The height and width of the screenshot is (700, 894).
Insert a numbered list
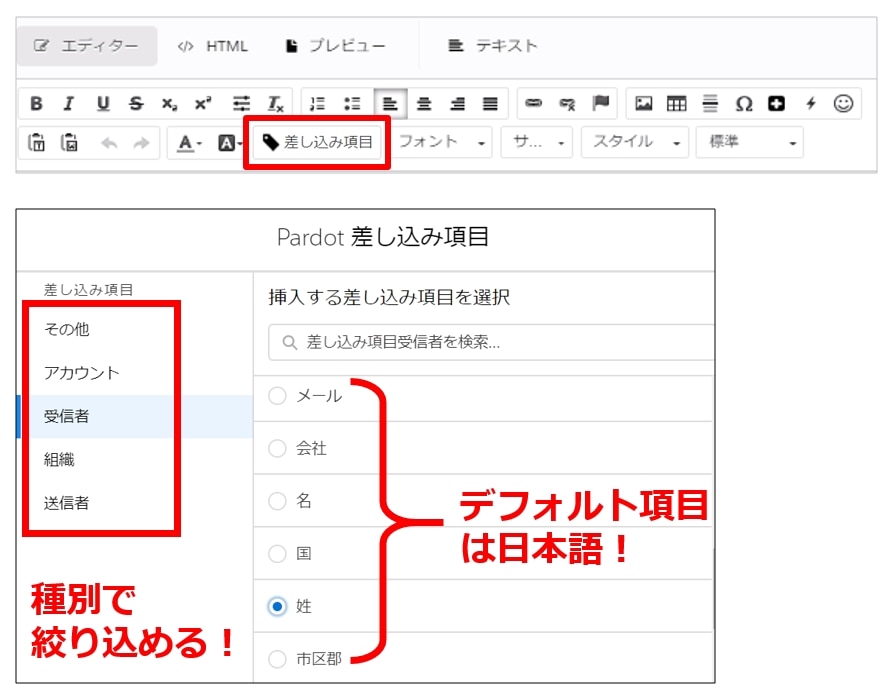point(318,104)
